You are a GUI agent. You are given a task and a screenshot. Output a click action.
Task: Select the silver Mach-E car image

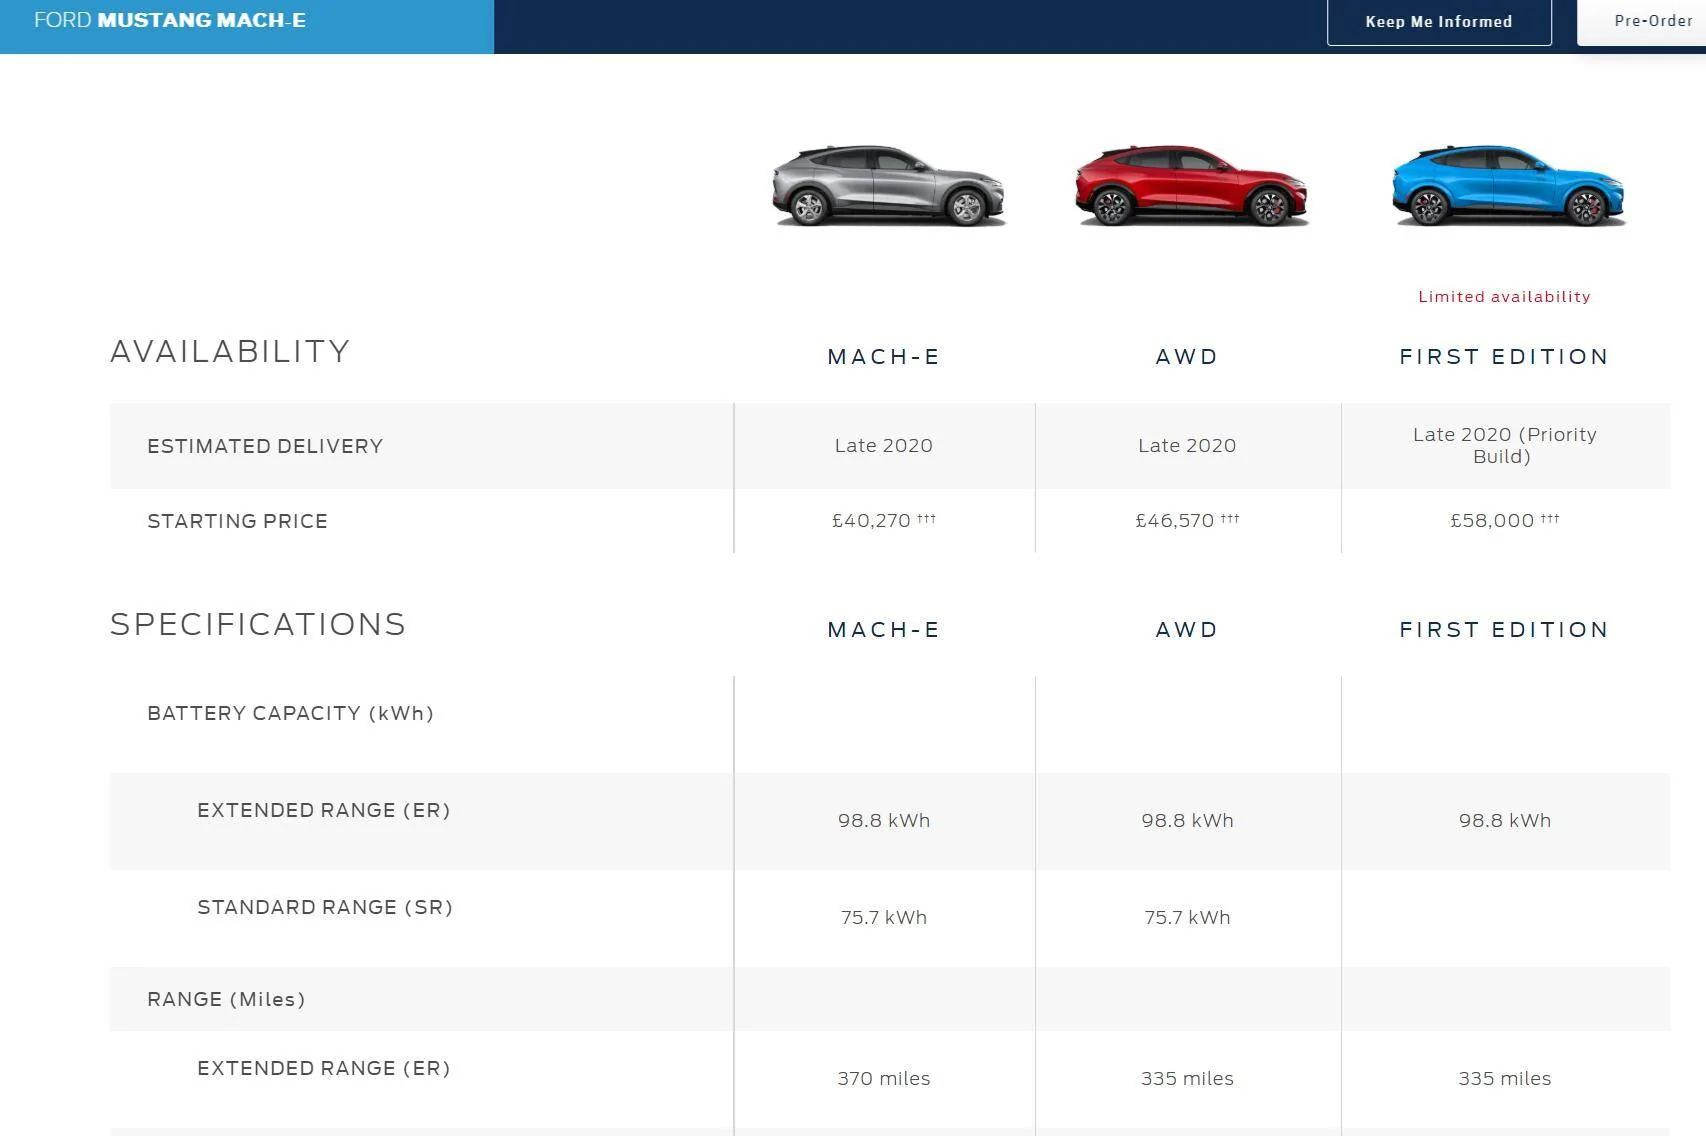coord(888,185)
